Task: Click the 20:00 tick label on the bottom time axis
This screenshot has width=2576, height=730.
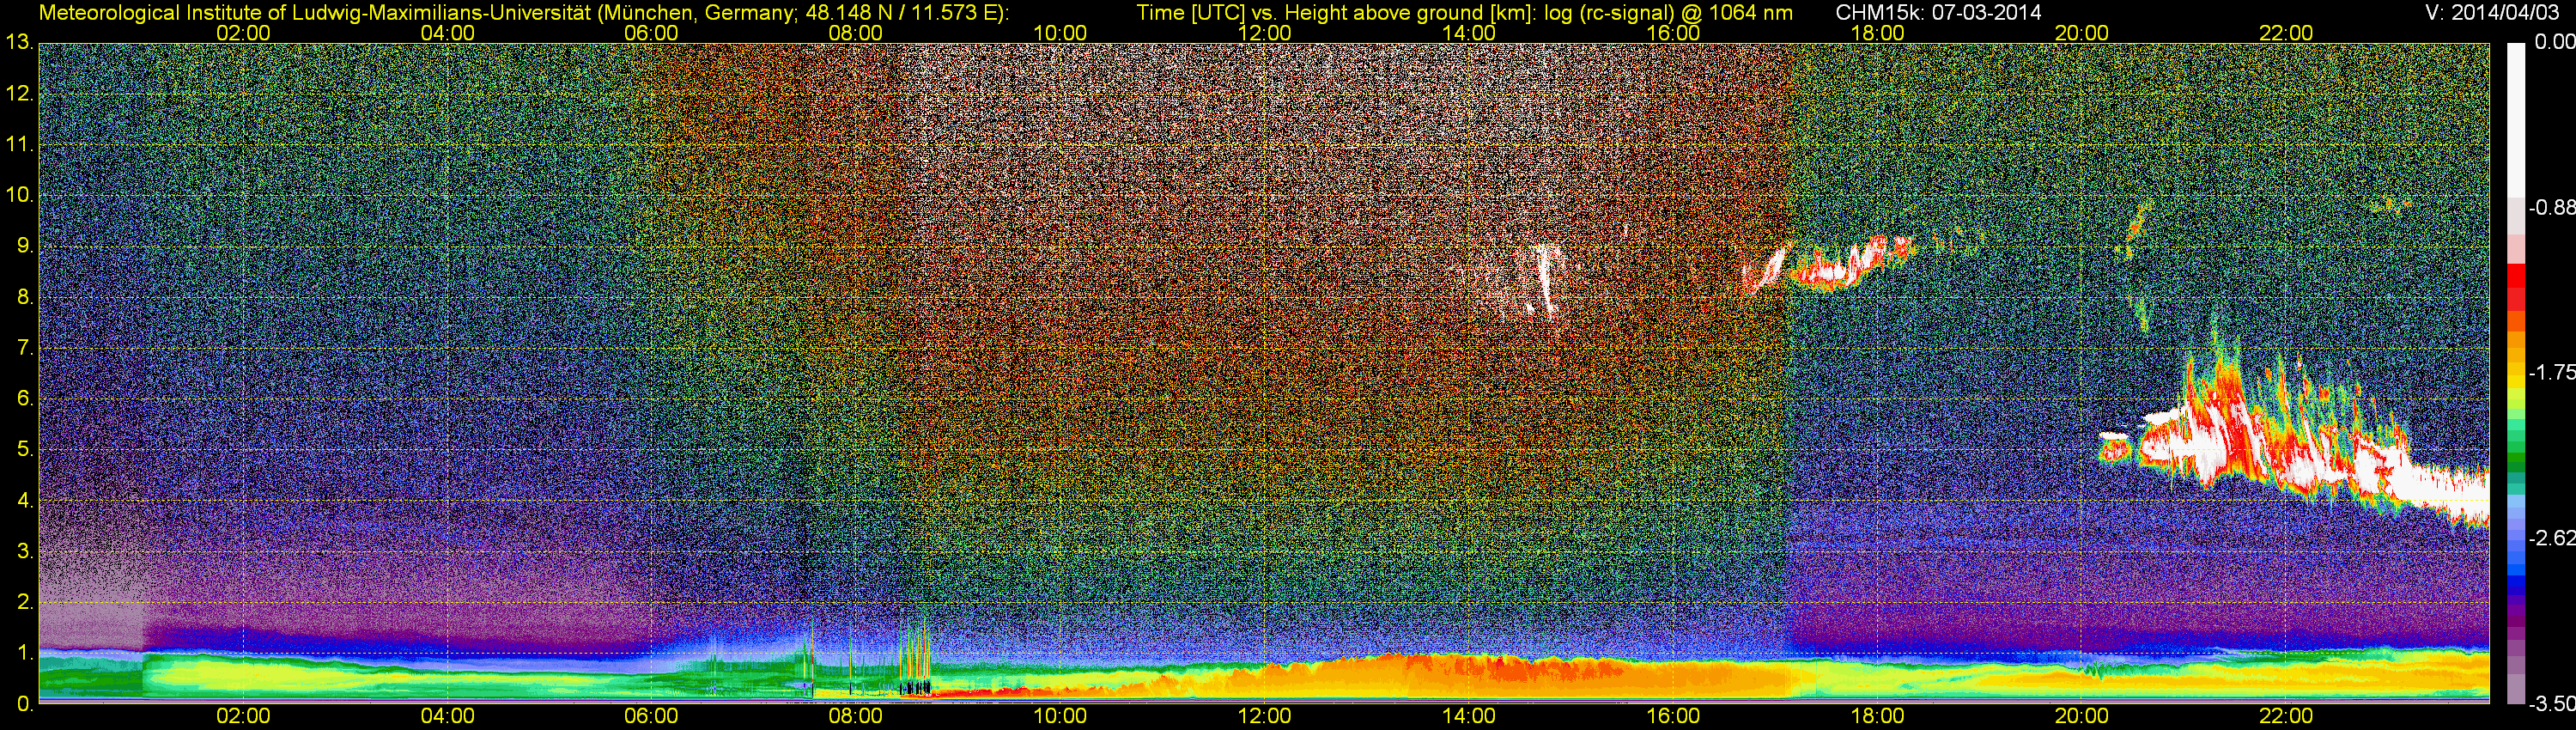Action: tap(2082, 716)
